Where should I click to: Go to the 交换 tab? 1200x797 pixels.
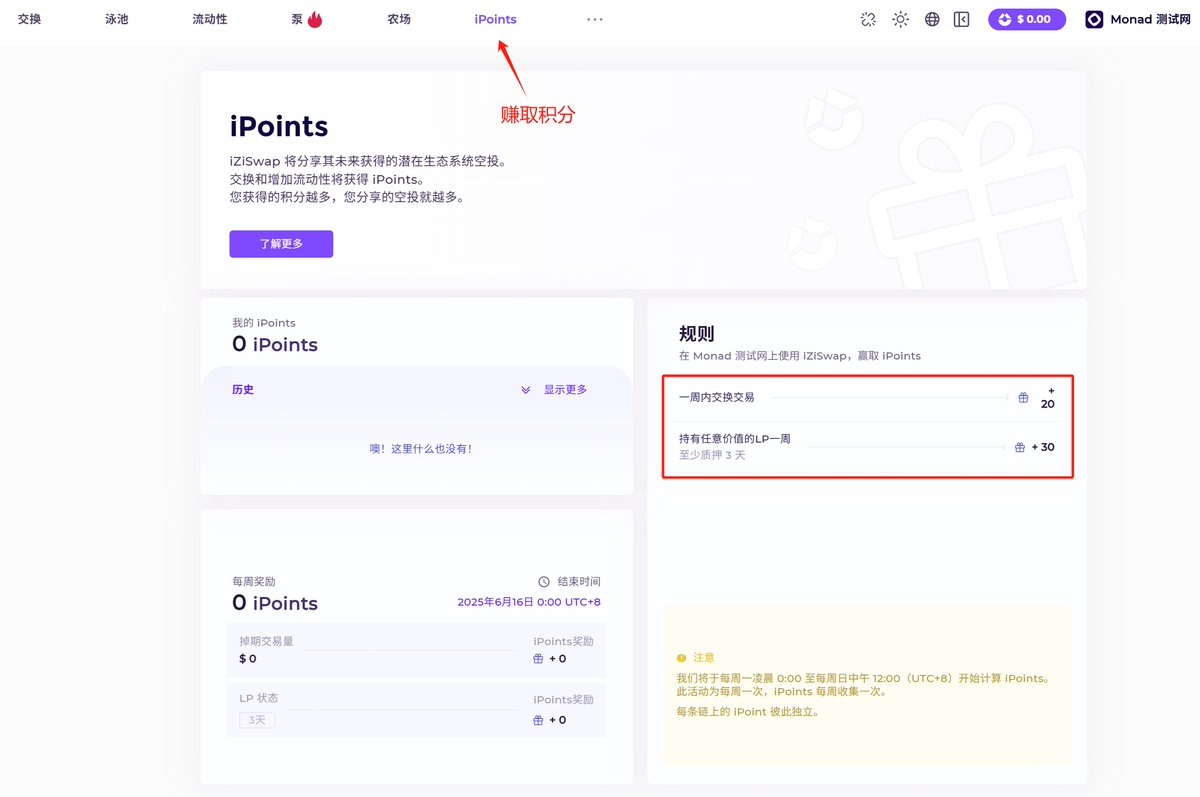click(x=30, y=19)
